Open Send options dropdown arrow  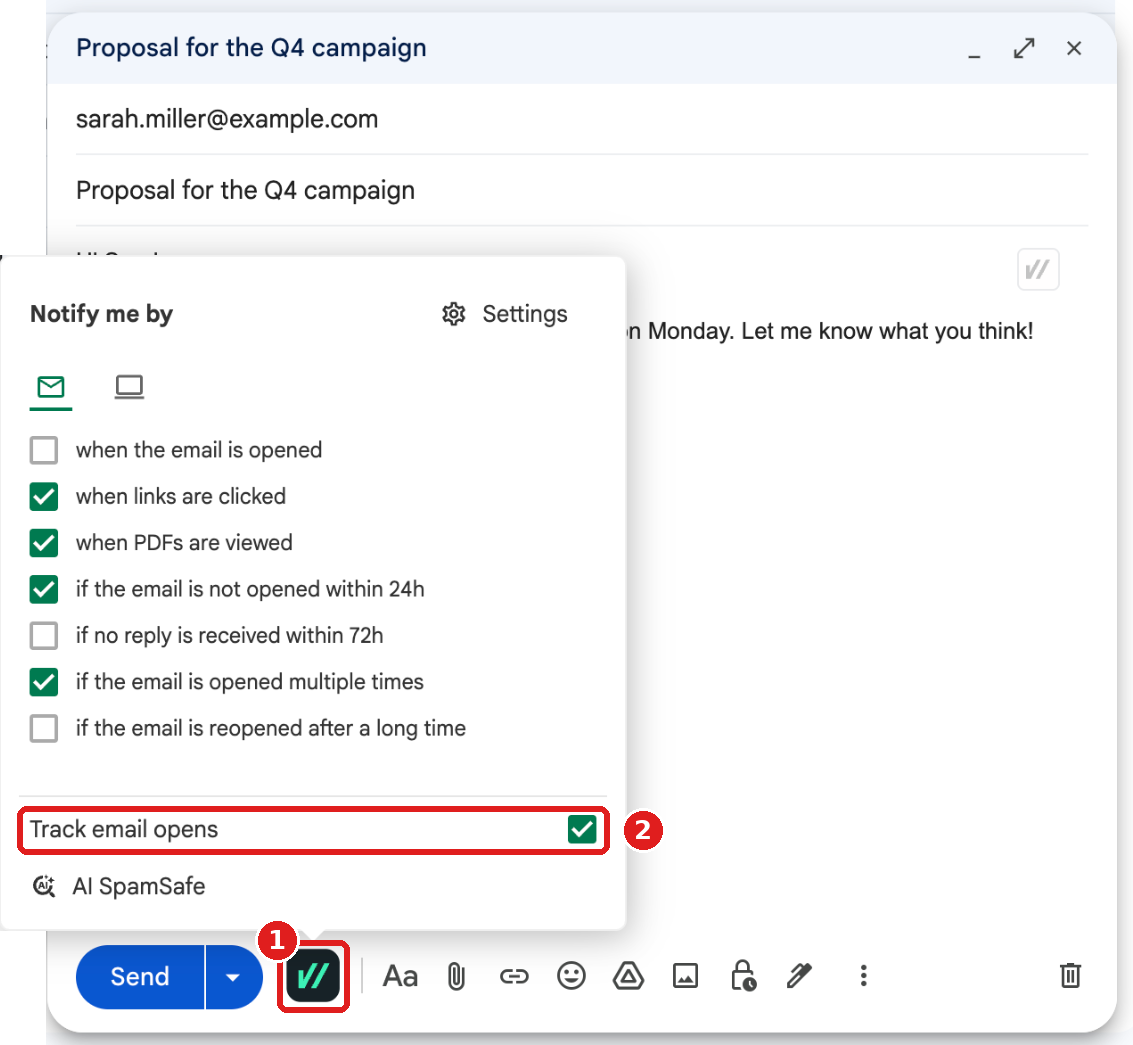pyautogui.click(x=233, y=977)
